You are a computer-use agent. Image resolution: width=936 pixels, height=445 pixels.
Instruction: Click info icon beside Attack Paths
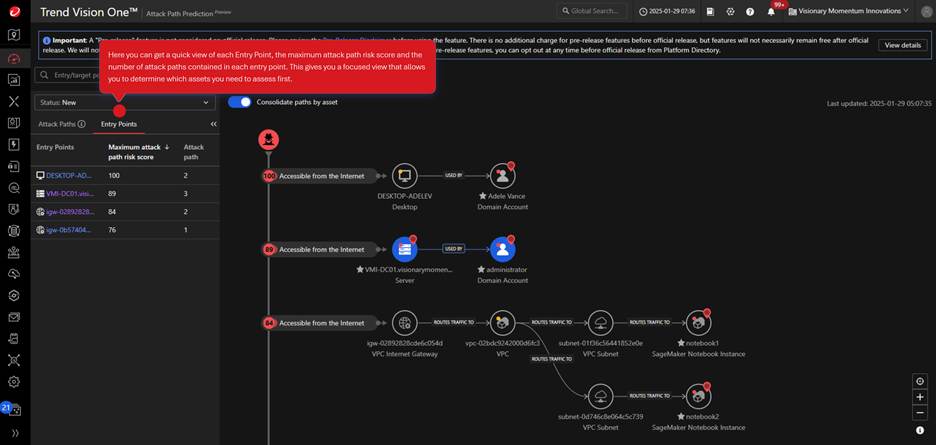82,124
